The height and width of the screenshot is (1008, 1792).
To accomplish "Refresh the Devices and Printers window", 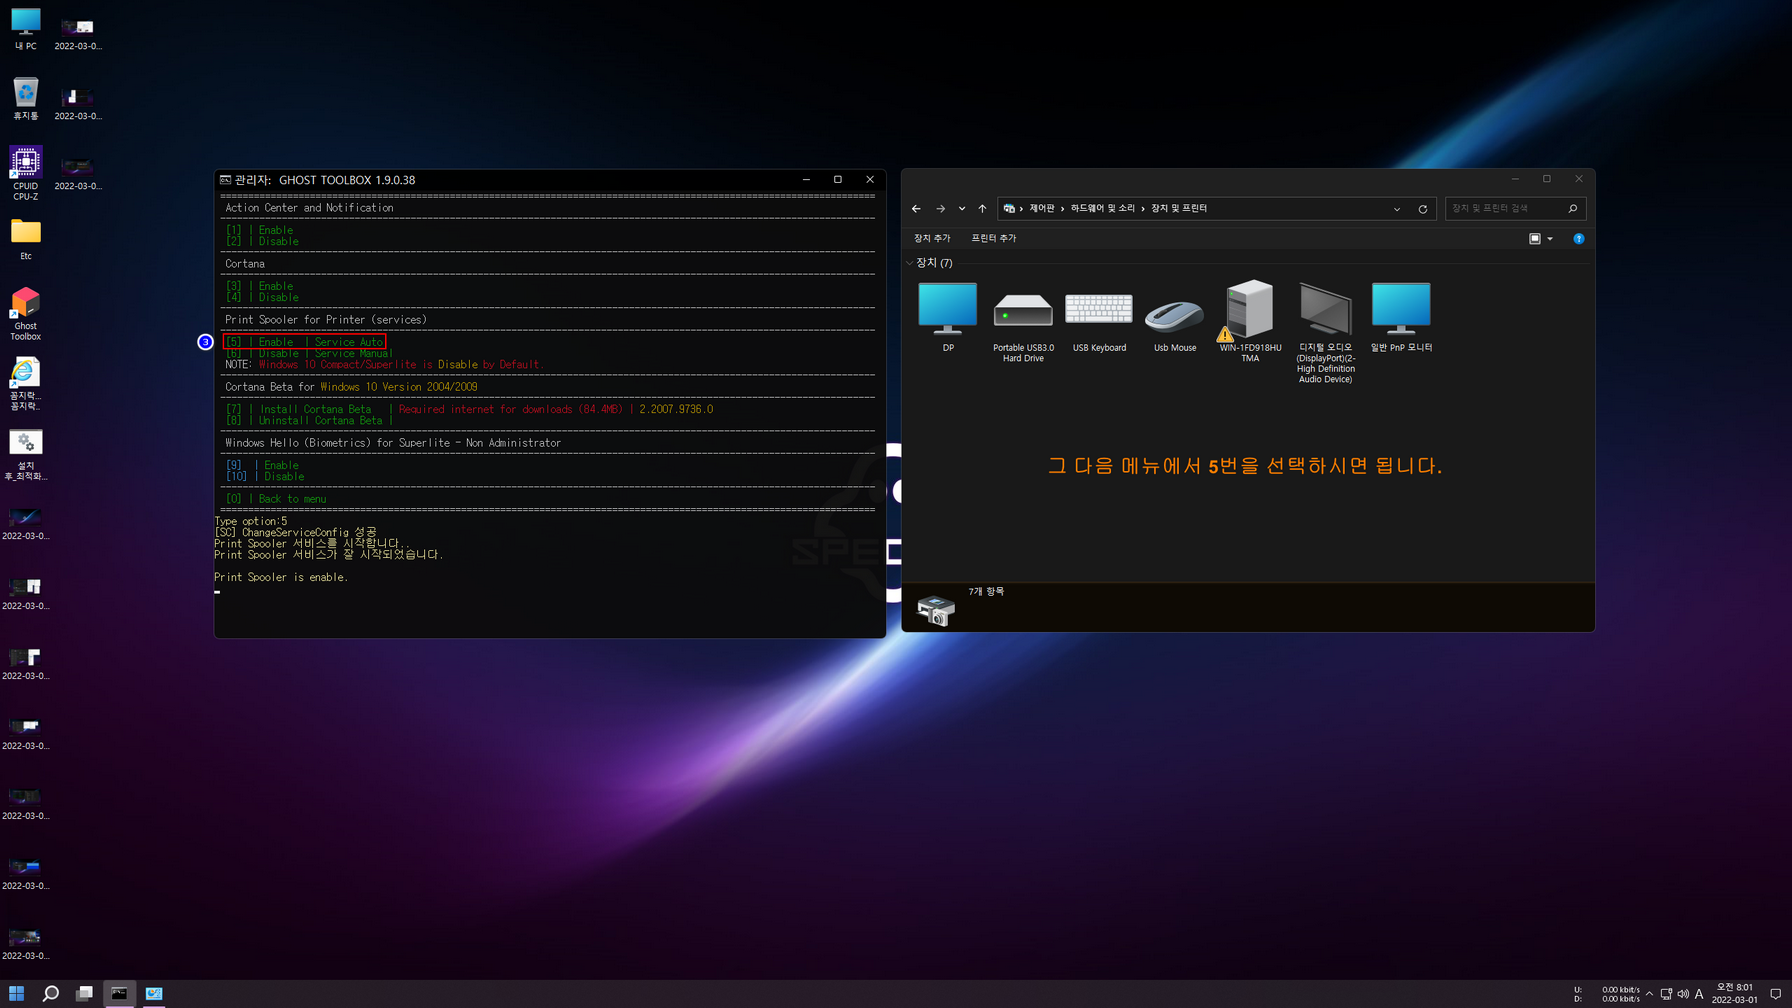I will [x=1423, y=209].
